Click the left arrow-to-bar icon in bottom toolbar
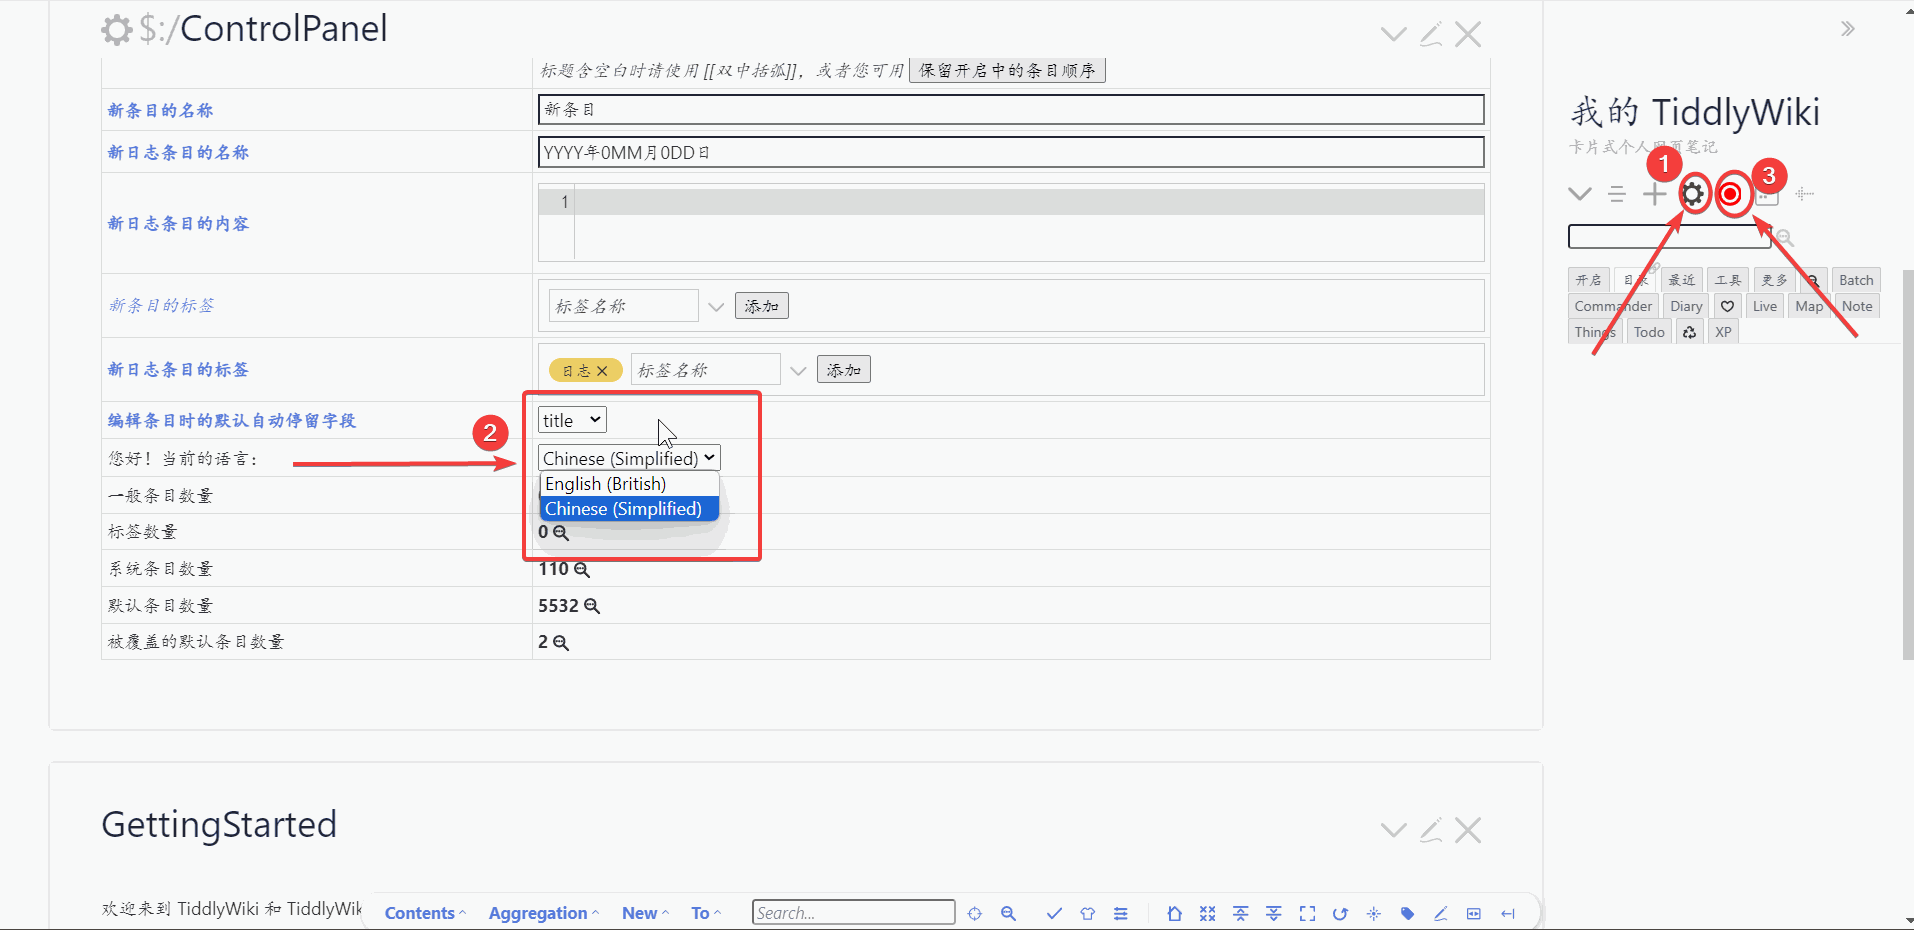1914x930 pixels. click(1508, 913)
